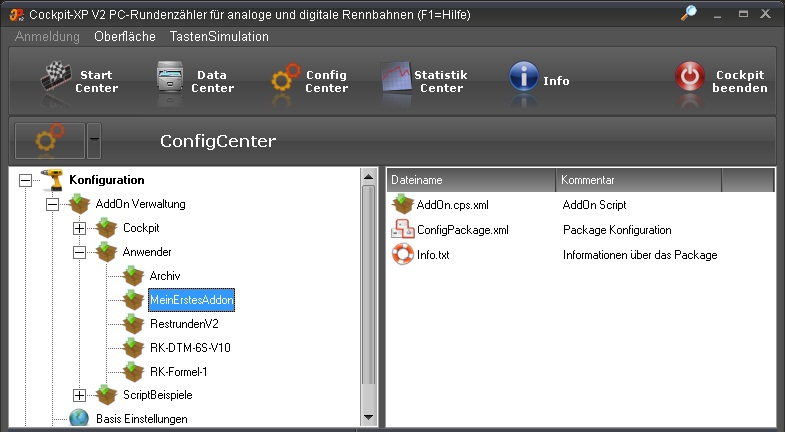Open the Statistik Center chart icon

click(x=396, y=77)
